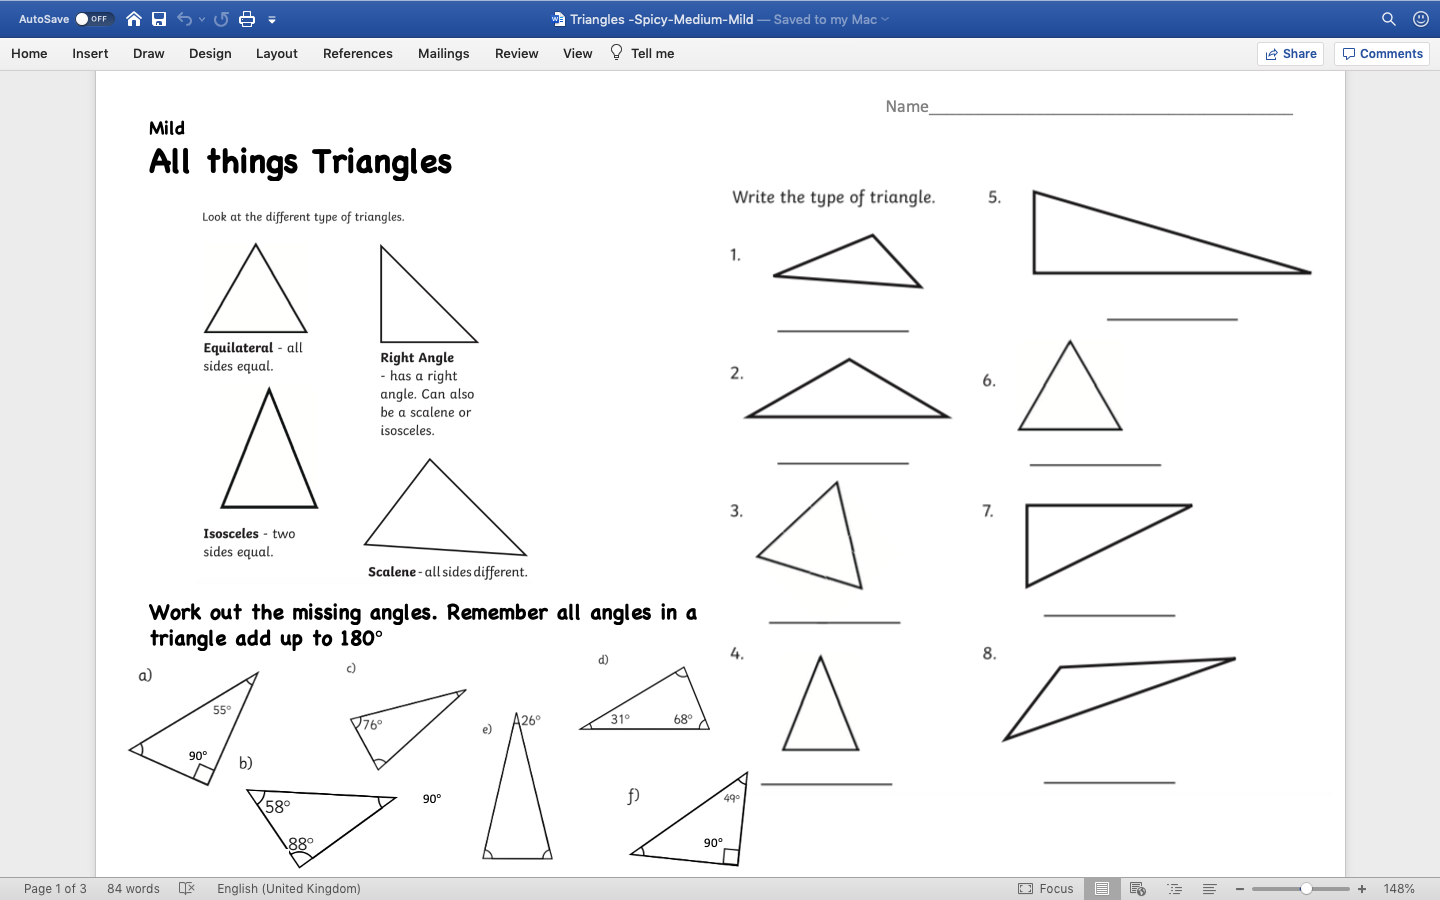Viewport: 1440px width, 900px height.
Task: Open the document title save location dropdown
Action: pyautogui.click(x=885, y=19)
